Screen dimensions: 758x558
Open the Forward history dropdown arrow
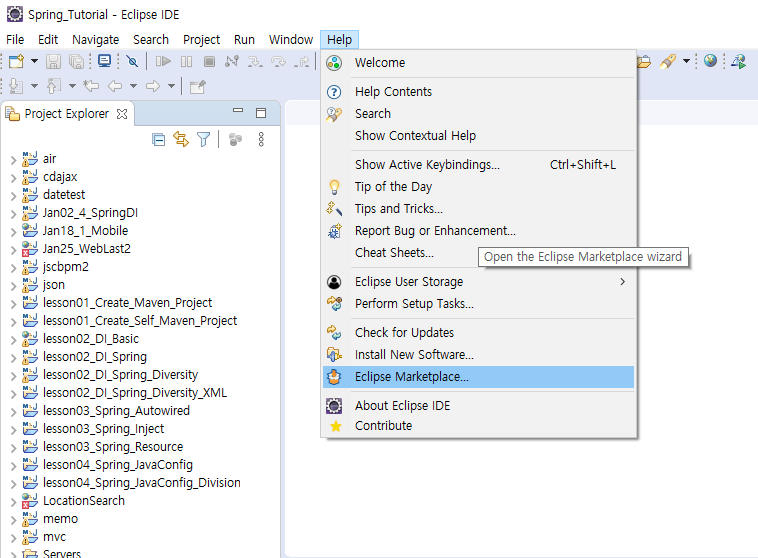[171, 86]
